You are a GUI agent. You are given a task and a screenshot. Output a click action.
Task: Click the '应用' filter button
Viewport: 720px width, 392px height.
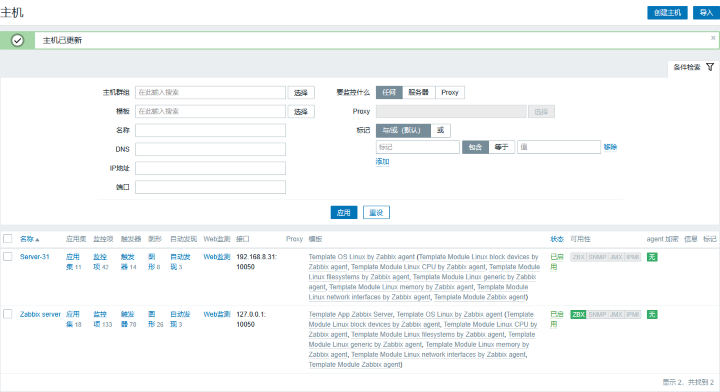coord(343,213)
